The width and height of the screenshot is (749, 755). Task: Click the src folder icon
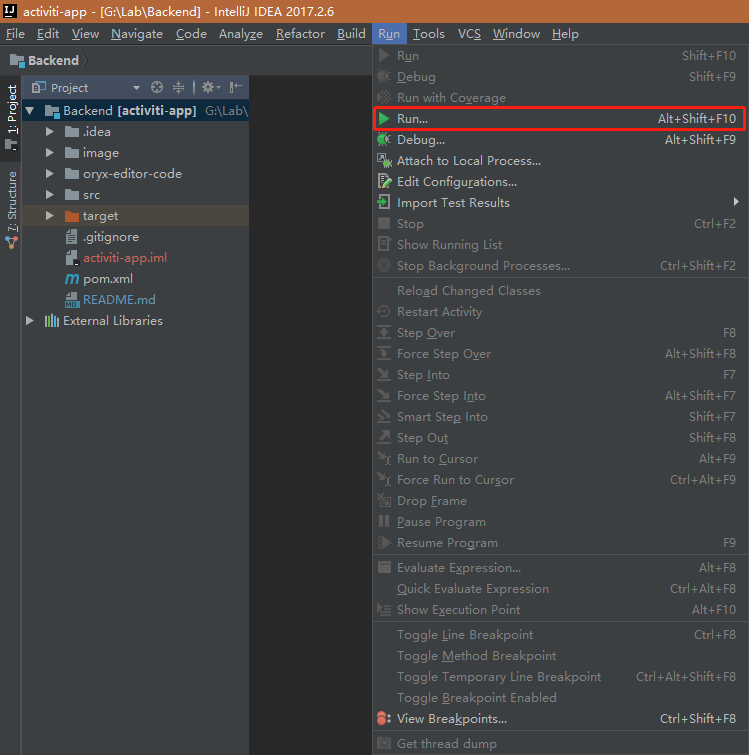pyautogui.click(x=72, y=195)
